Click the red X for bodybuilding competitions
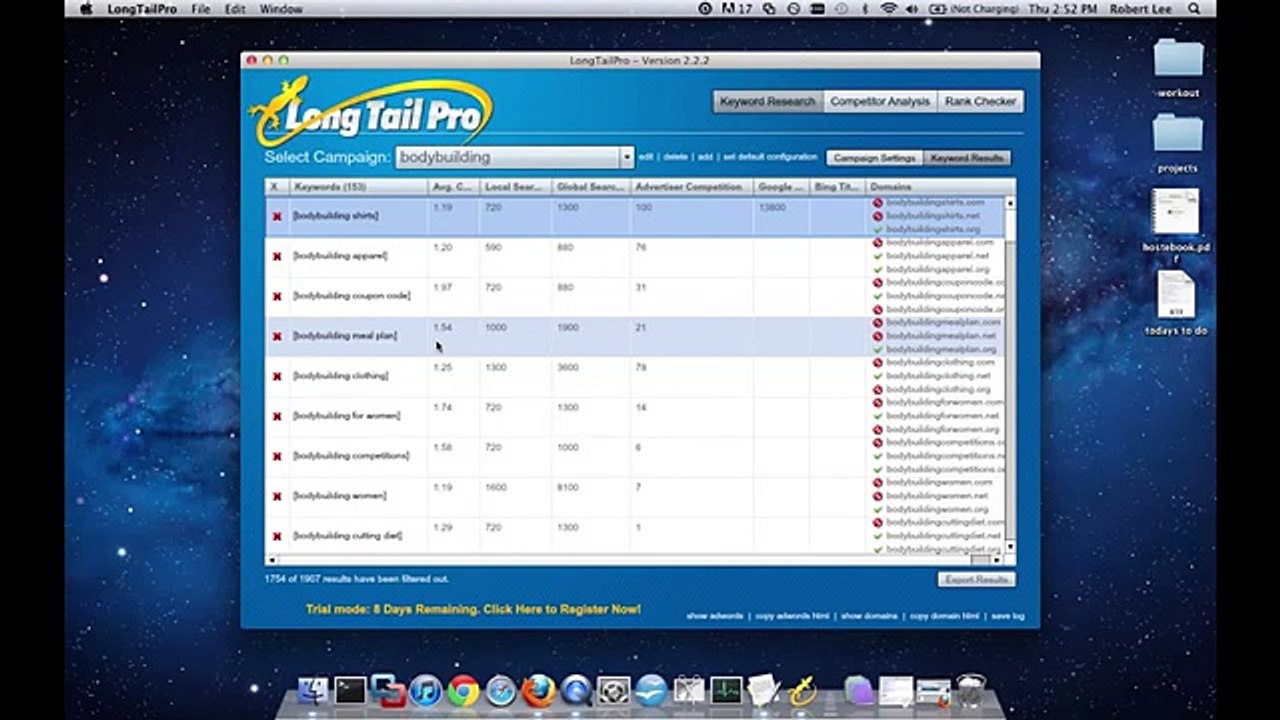 (277, 456)
